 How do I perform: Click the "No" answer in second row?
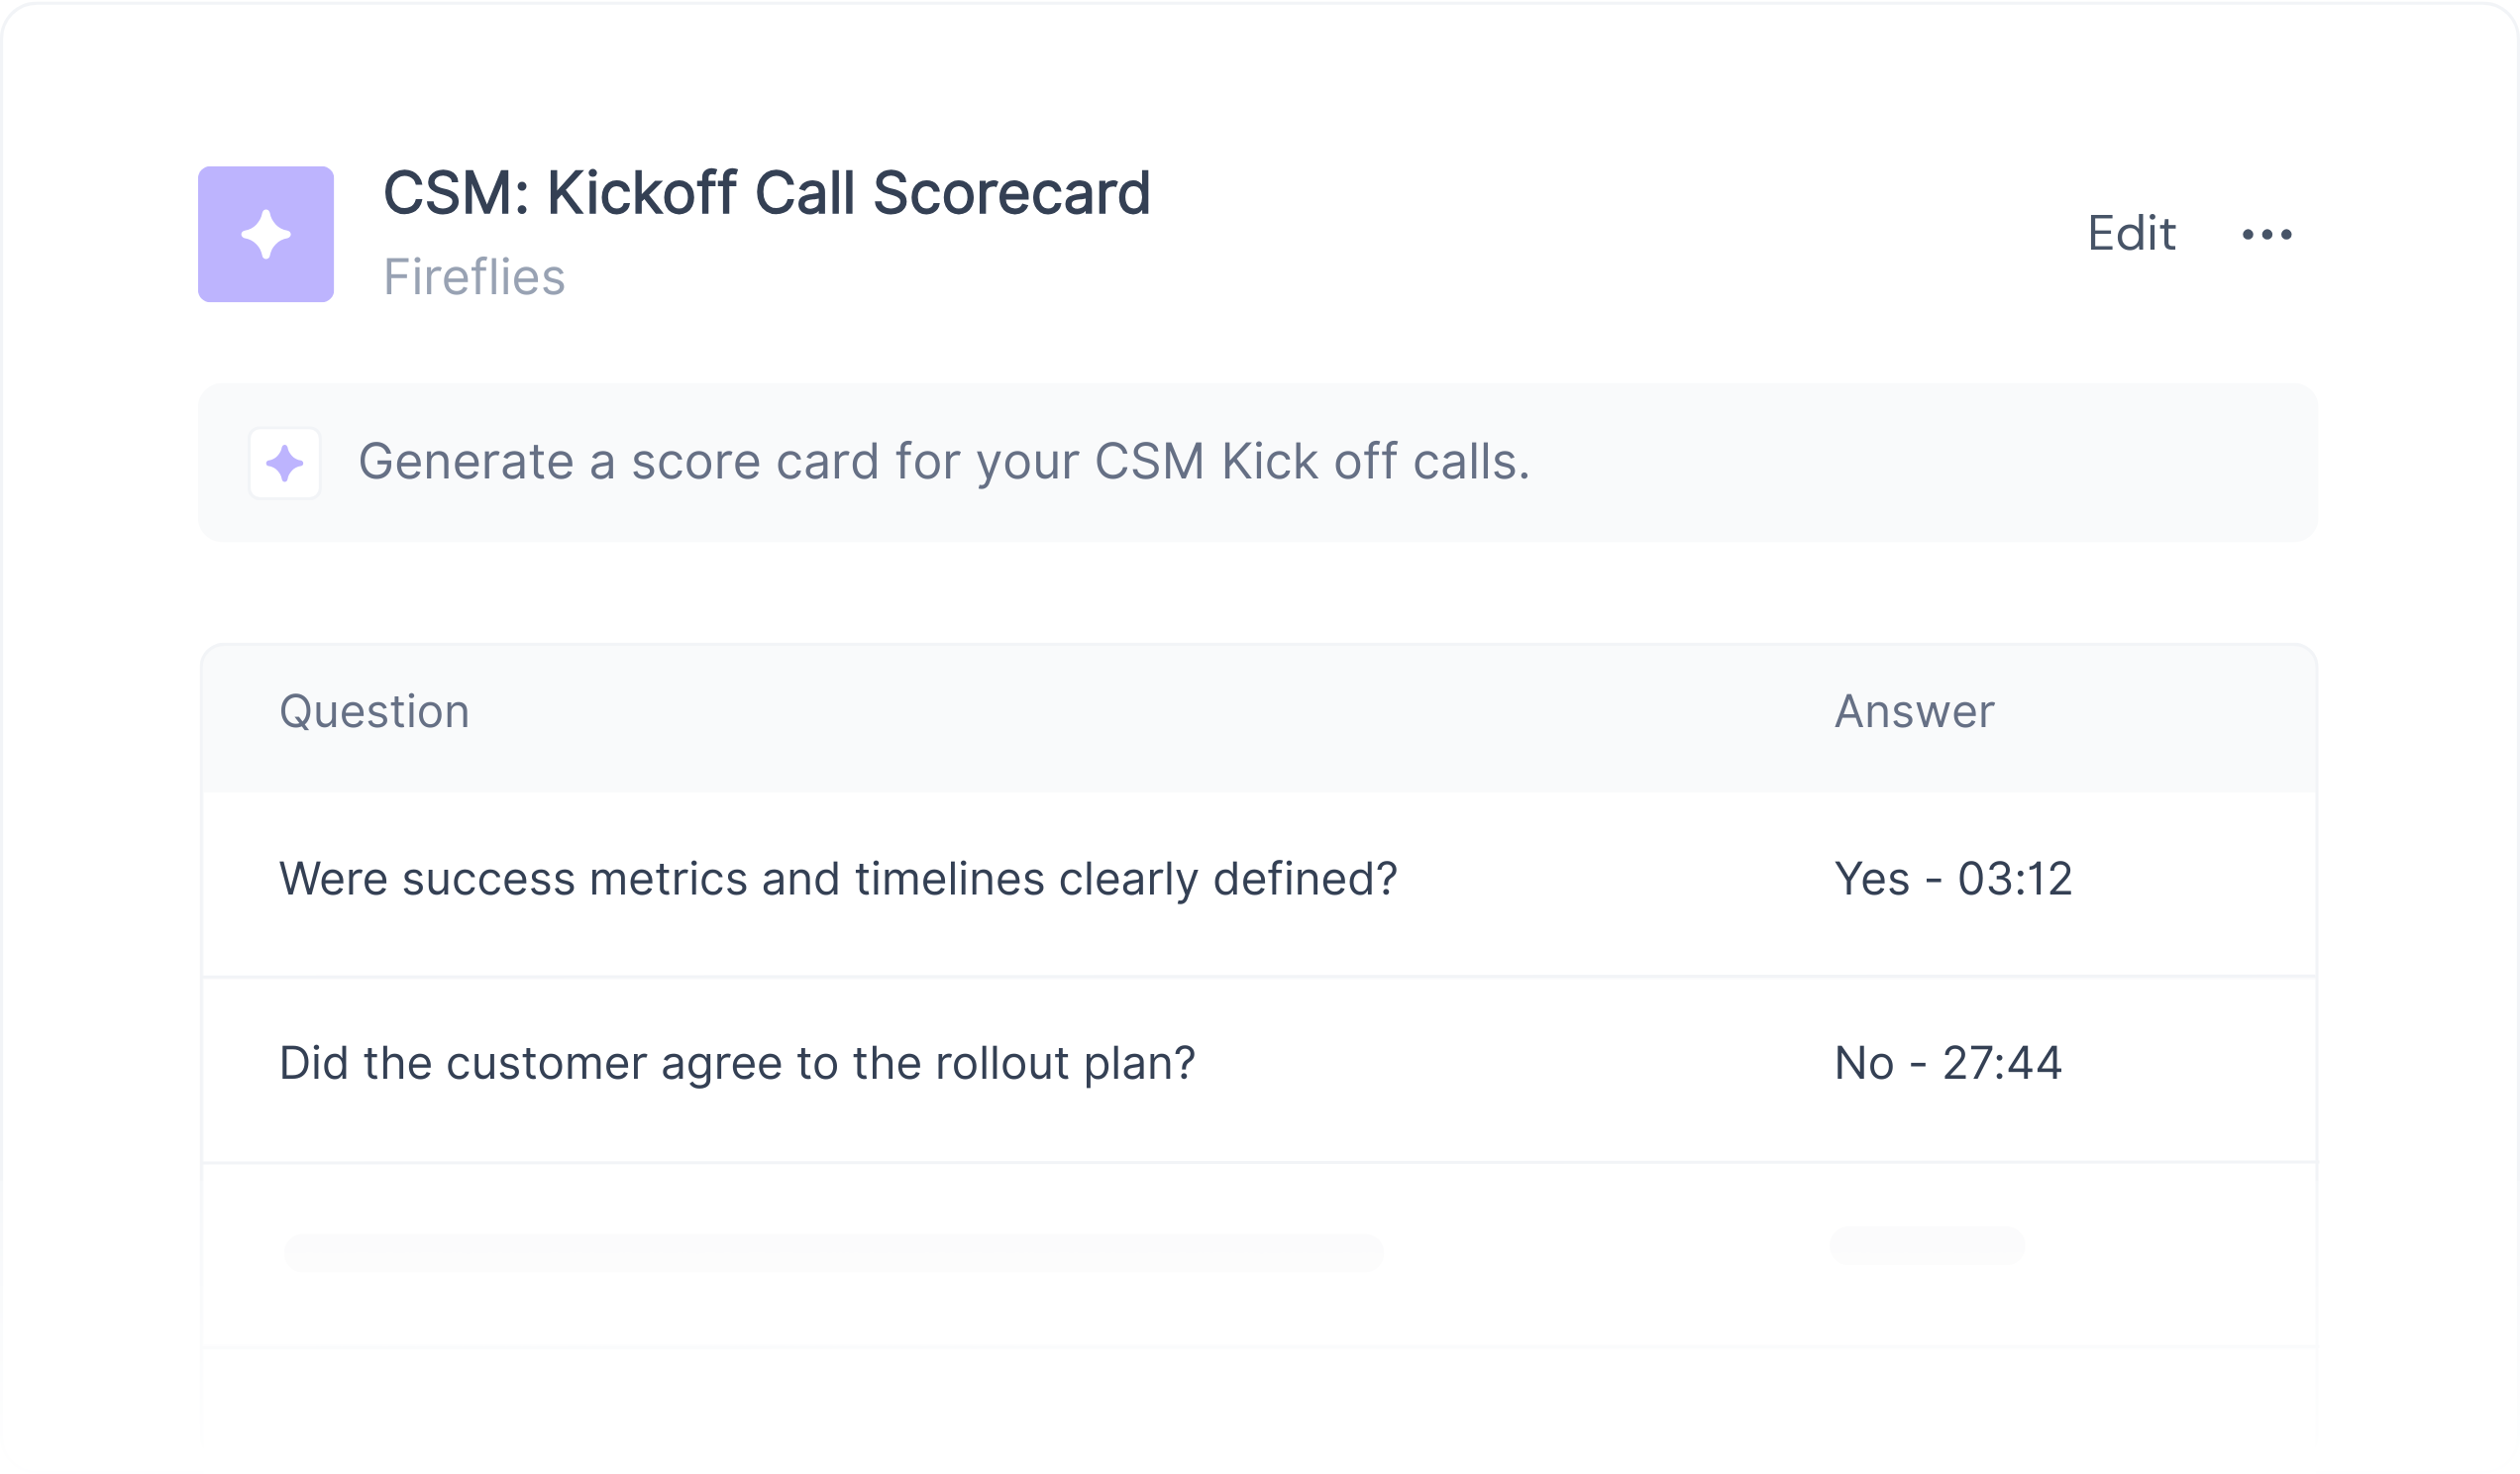click(1864, 1064)
